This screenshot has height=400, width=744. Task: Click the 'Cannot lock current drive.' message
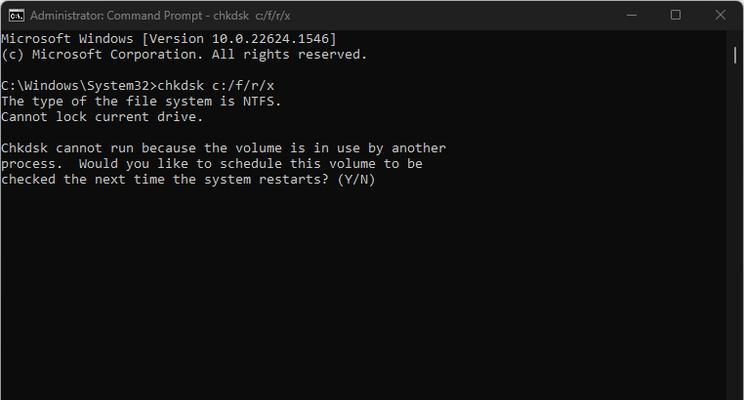pos(102,117)
